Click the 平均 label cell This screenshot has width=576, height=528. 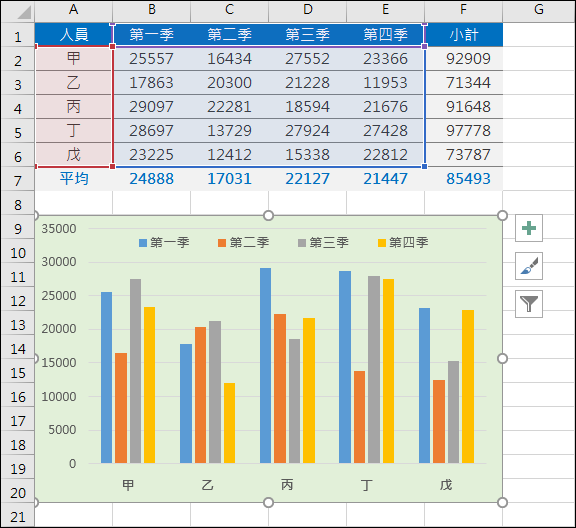click(x=73, y=179)
